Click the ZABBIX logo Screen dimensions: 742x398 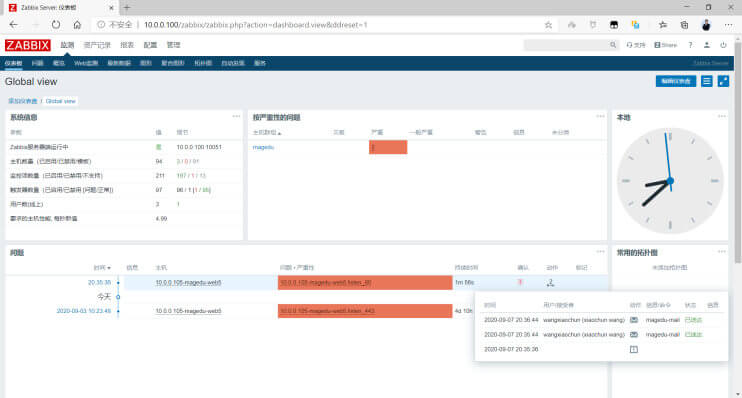click(x=27, y=45)
